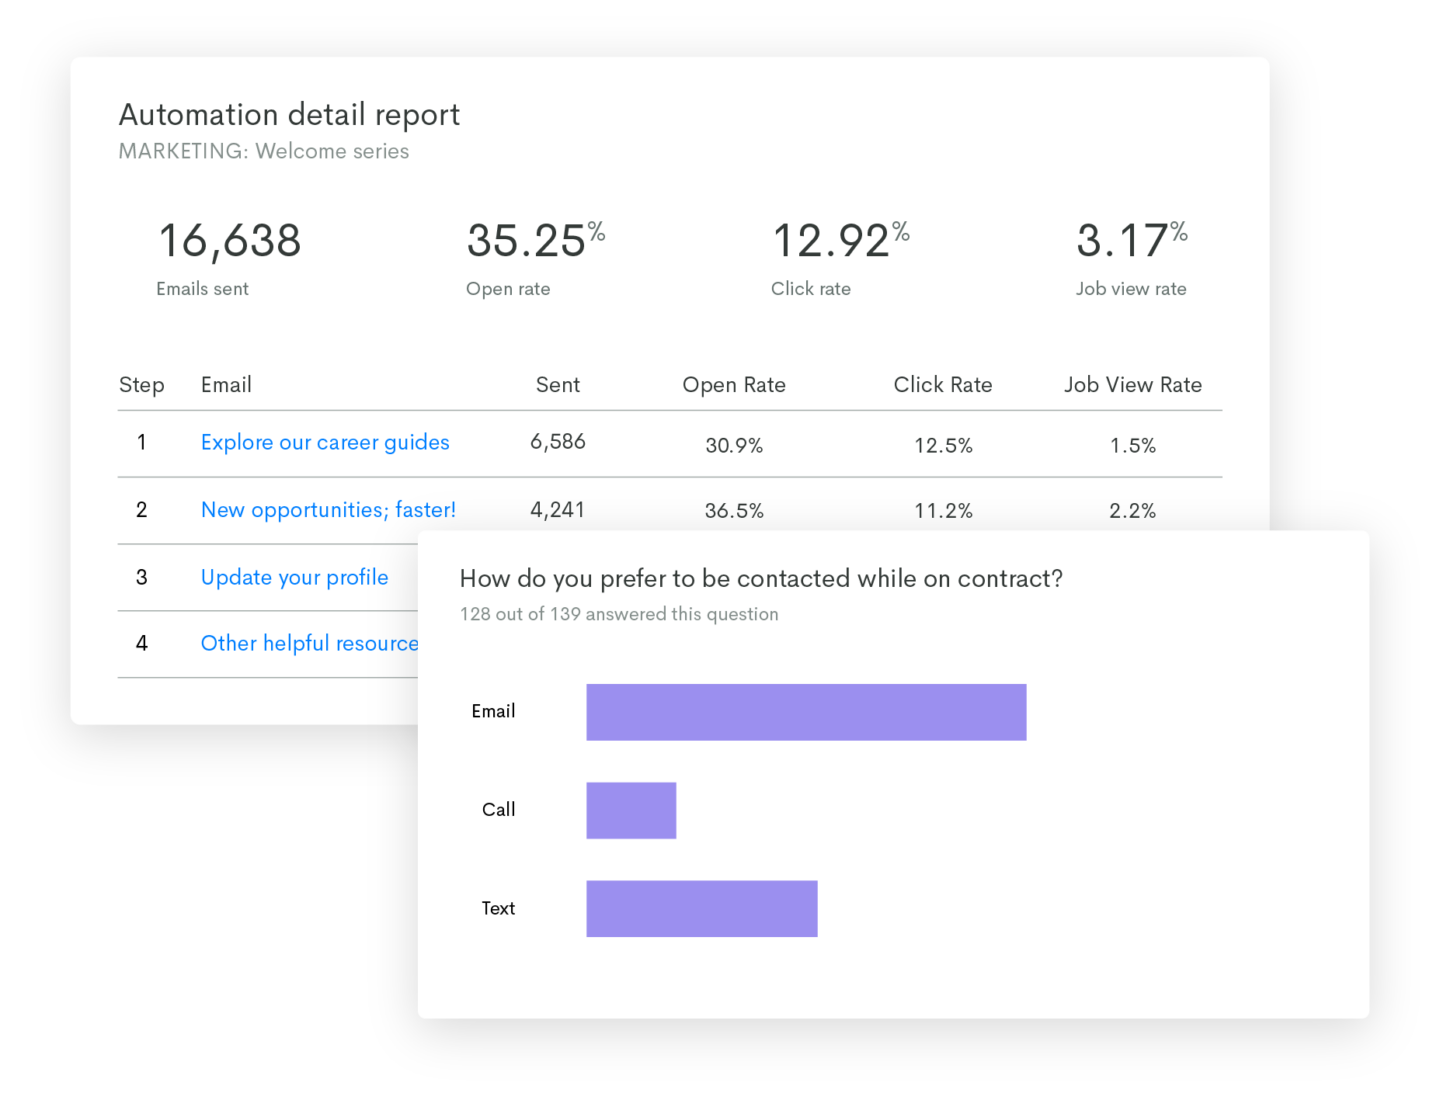Click the 'MARKETING: Welcome series' subtitle
The height and width of the screenshot is (1097, 1440).
[x=264, y=151]
